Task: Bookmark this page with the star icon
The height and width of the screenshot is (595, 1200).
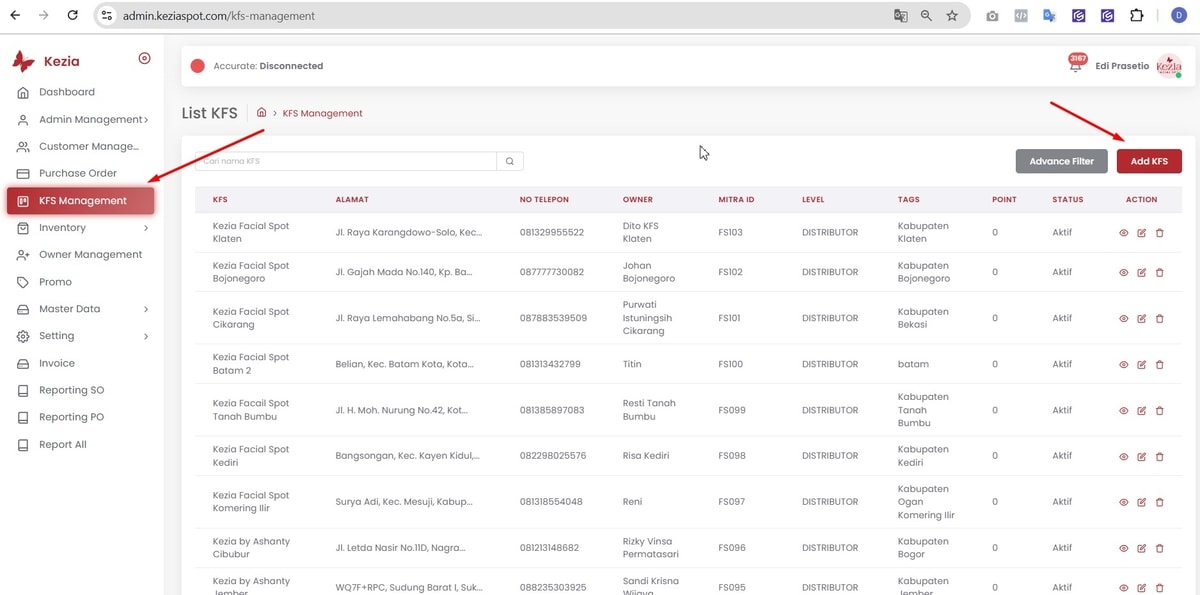Action: (x=952, y=16)
